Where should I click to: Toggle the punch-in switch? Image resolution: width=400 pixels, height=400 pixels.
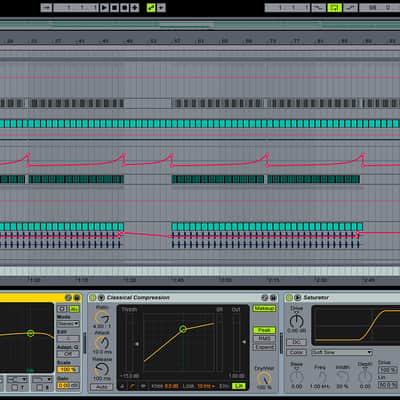318,7
